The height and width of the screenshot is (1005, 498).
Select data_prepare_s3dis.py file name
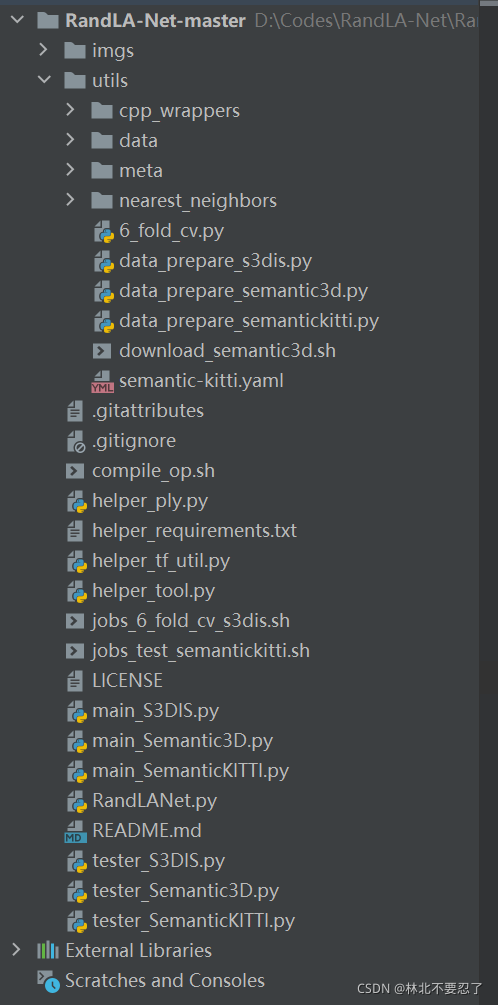pyautogui.click(x=215, y=261)
